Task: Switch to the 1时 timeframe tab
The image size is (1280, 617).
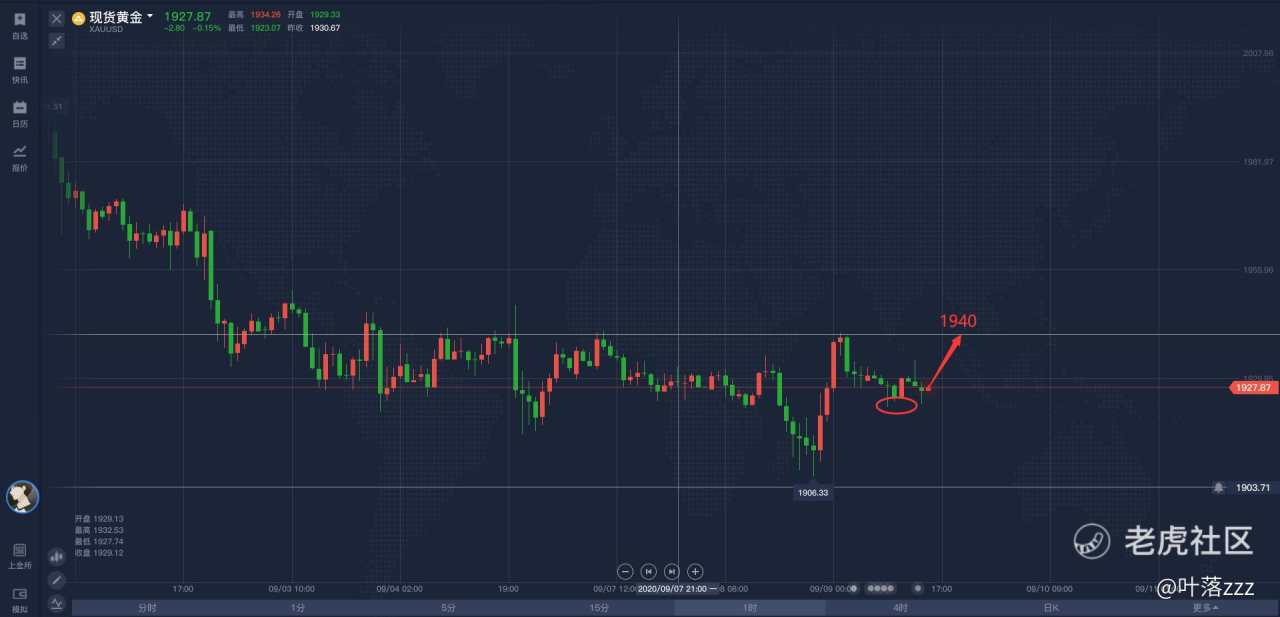Action: point(749,608)
